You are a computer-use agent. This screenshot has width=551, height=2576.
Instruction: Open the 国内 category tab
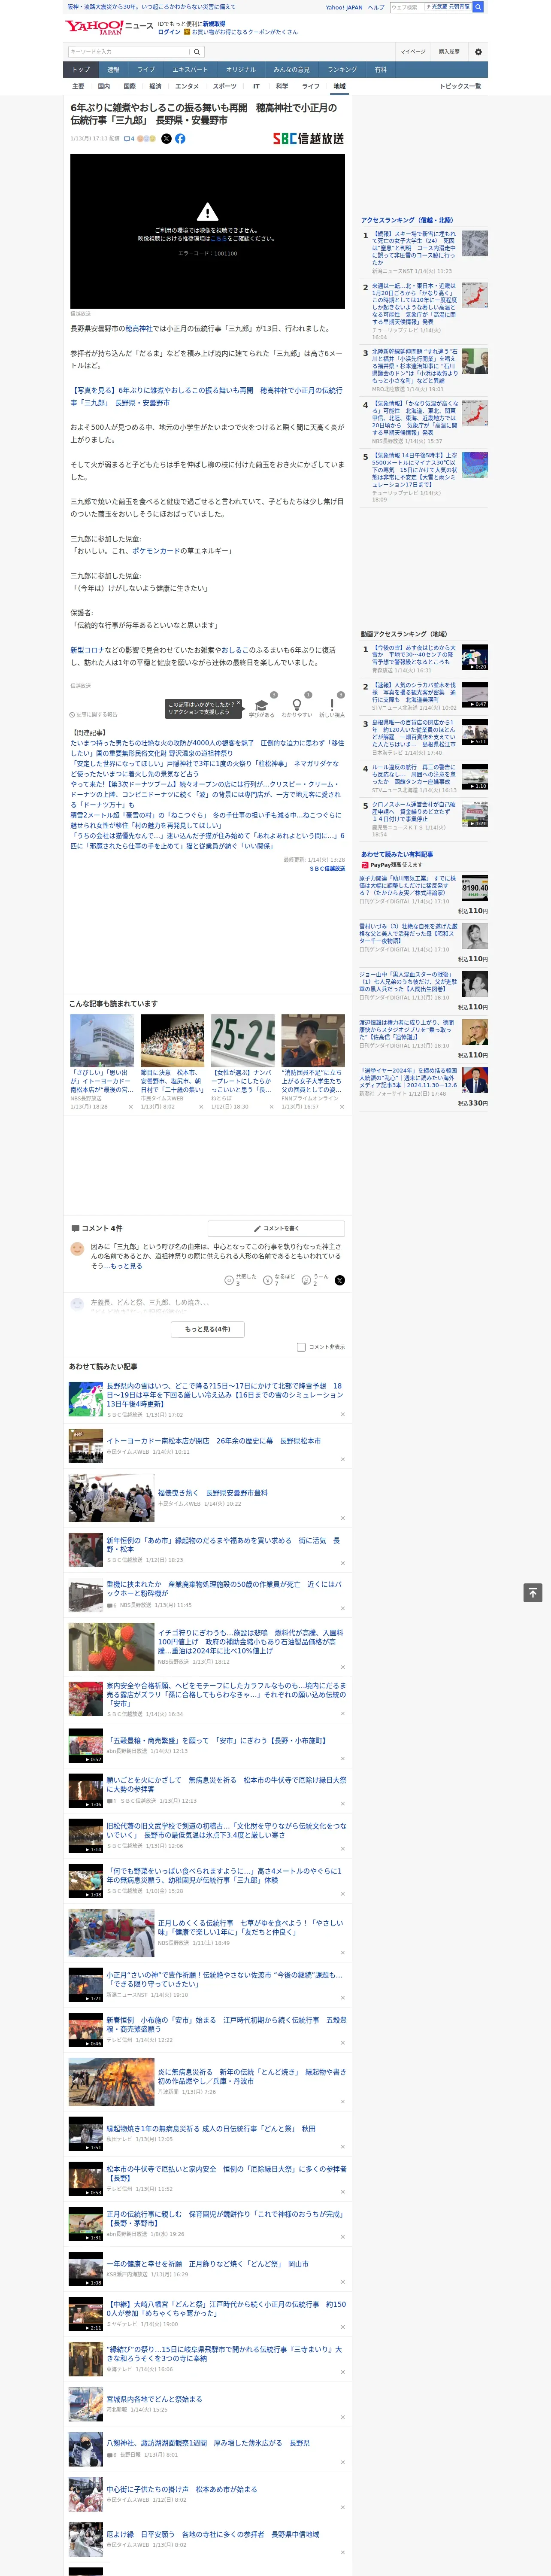tap(103, 86)
